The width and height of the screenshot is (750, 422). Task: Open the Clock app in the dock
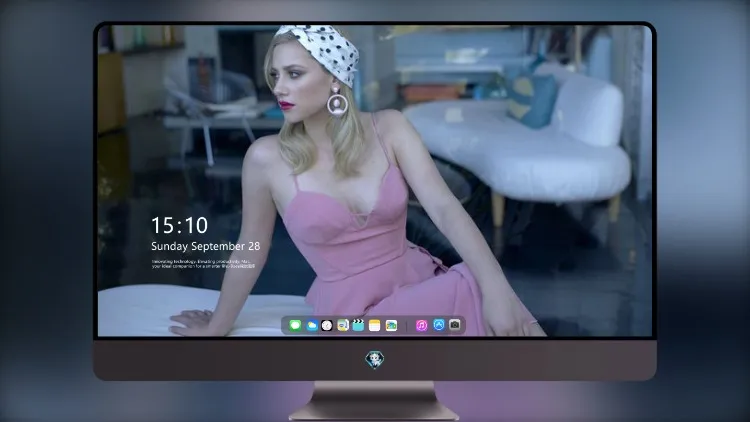[327, 325]
